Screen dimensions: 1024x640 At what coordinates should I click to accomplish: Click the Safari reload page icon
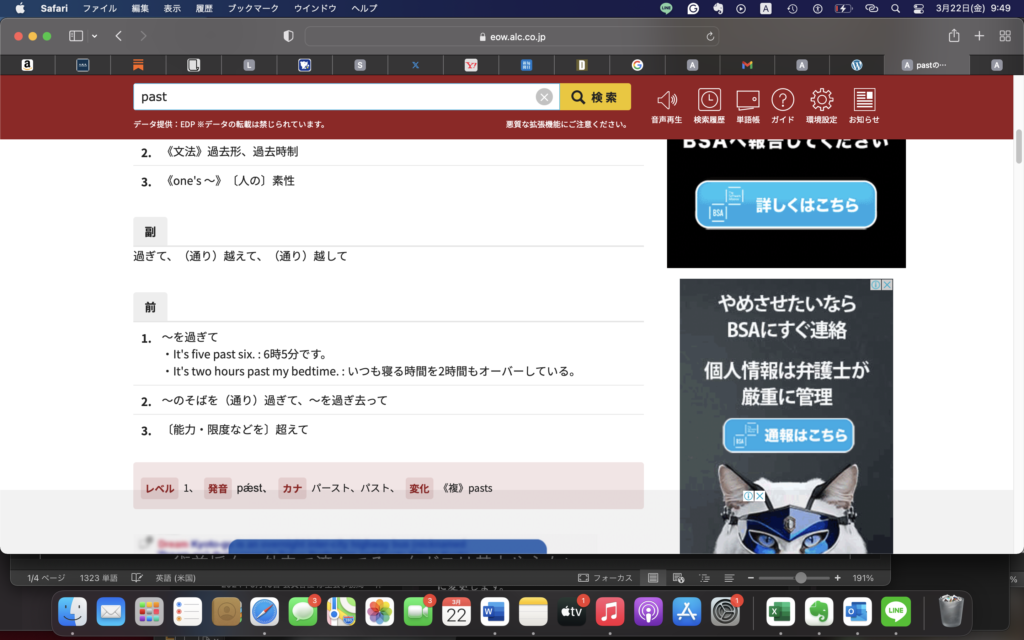coord(711,36)
